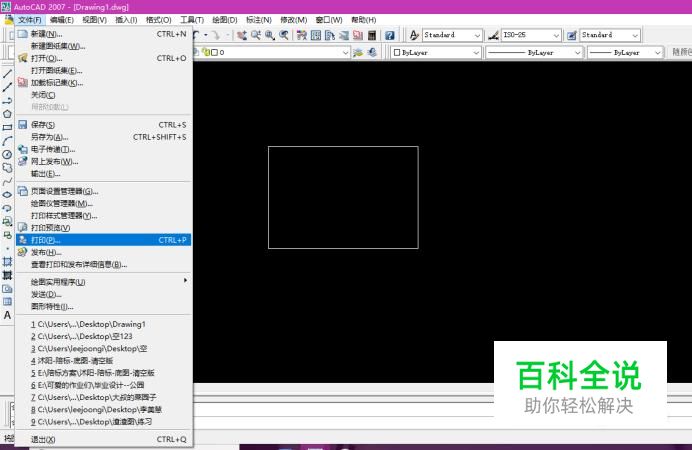Select the Arc tool
The image size is (692, 450).
pyautogui.click(x=7, y=141)
